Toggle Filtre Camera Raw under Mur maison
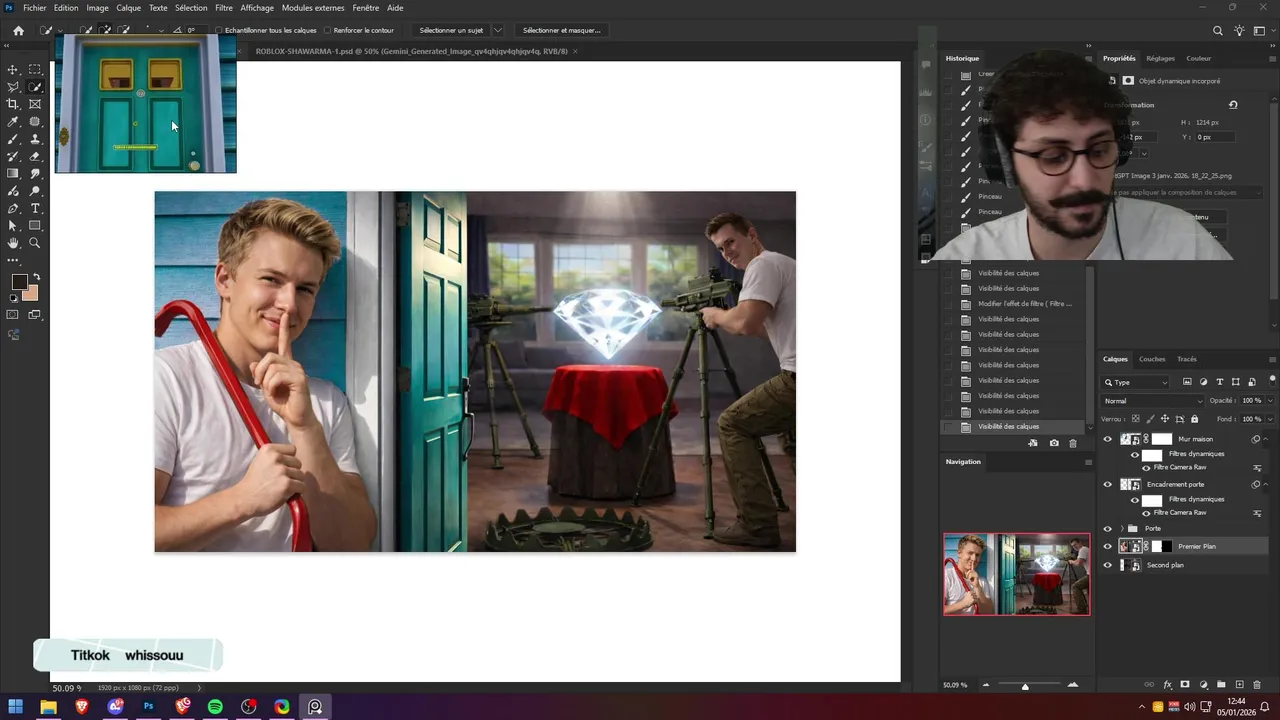The image size is (1280, 720). click(x=1146, y=467)
